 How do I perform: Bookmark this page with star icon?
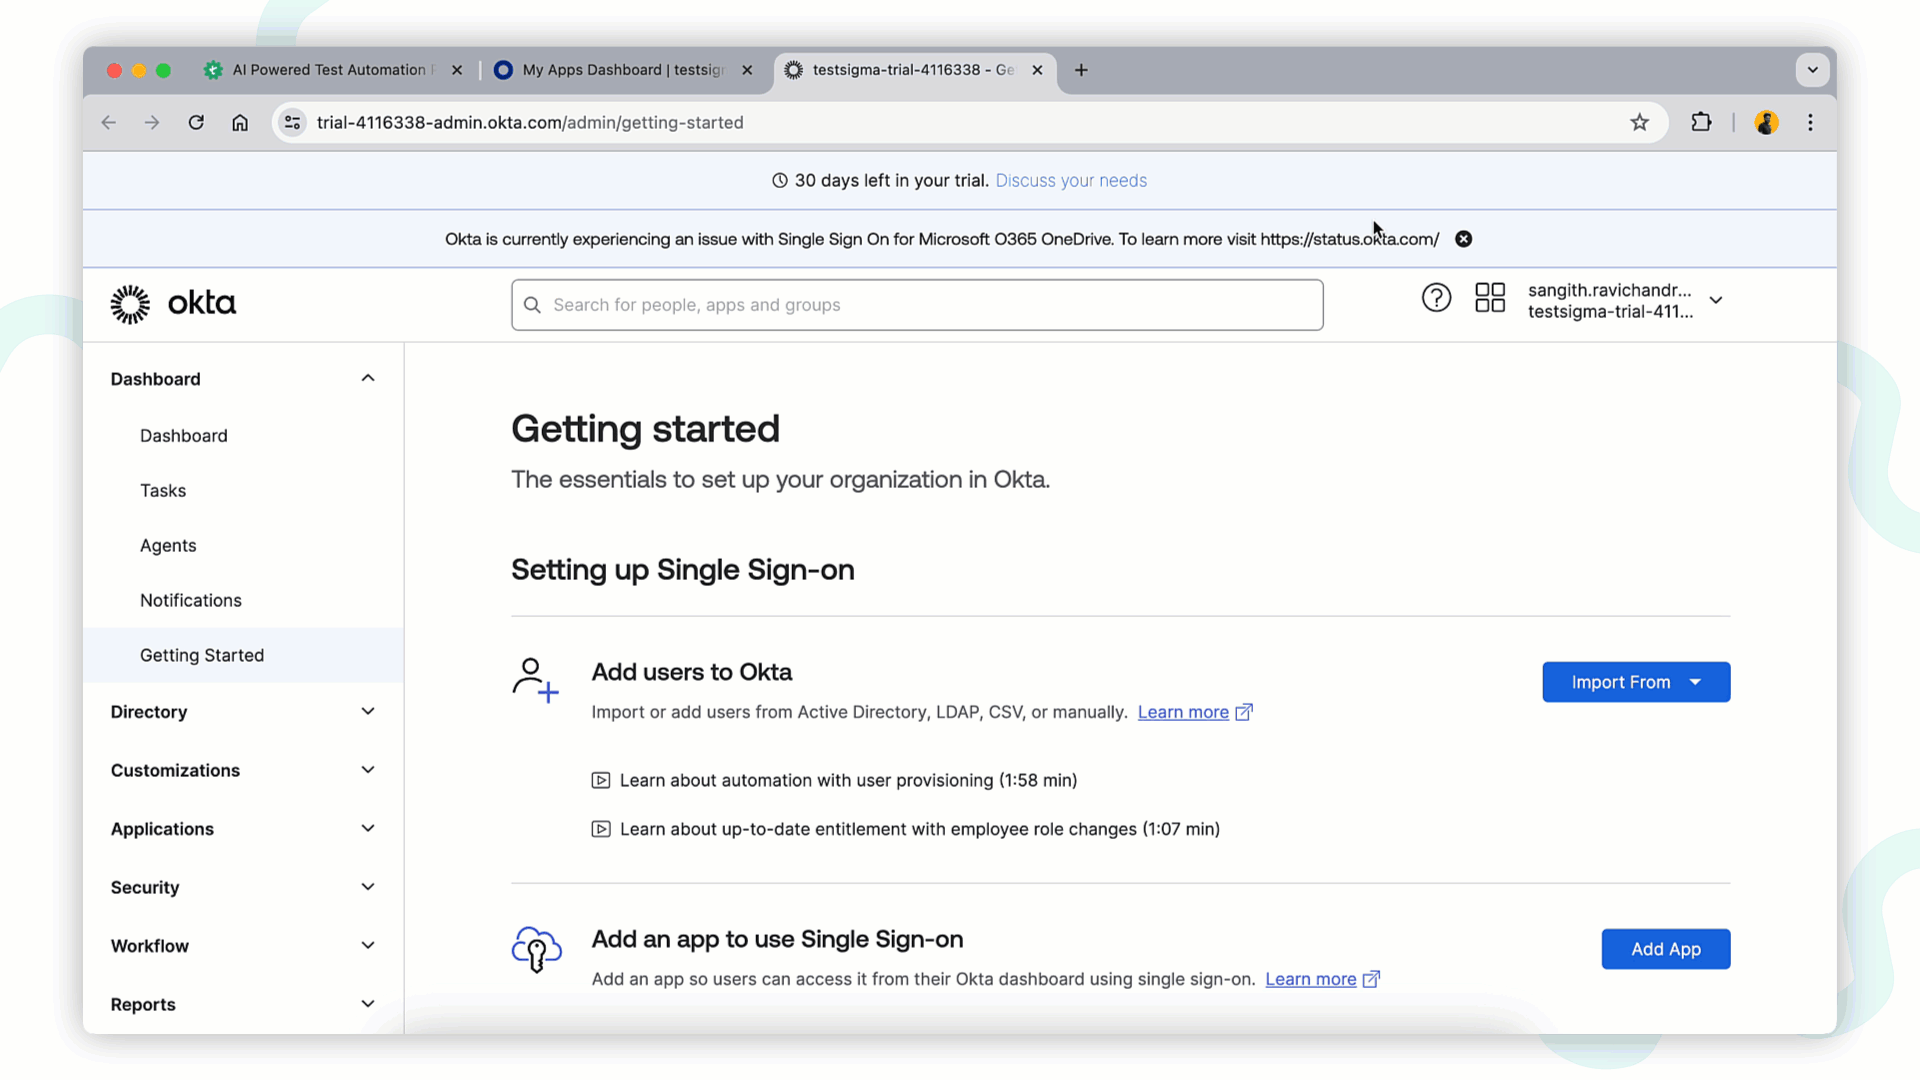(x=1639, y=123)
